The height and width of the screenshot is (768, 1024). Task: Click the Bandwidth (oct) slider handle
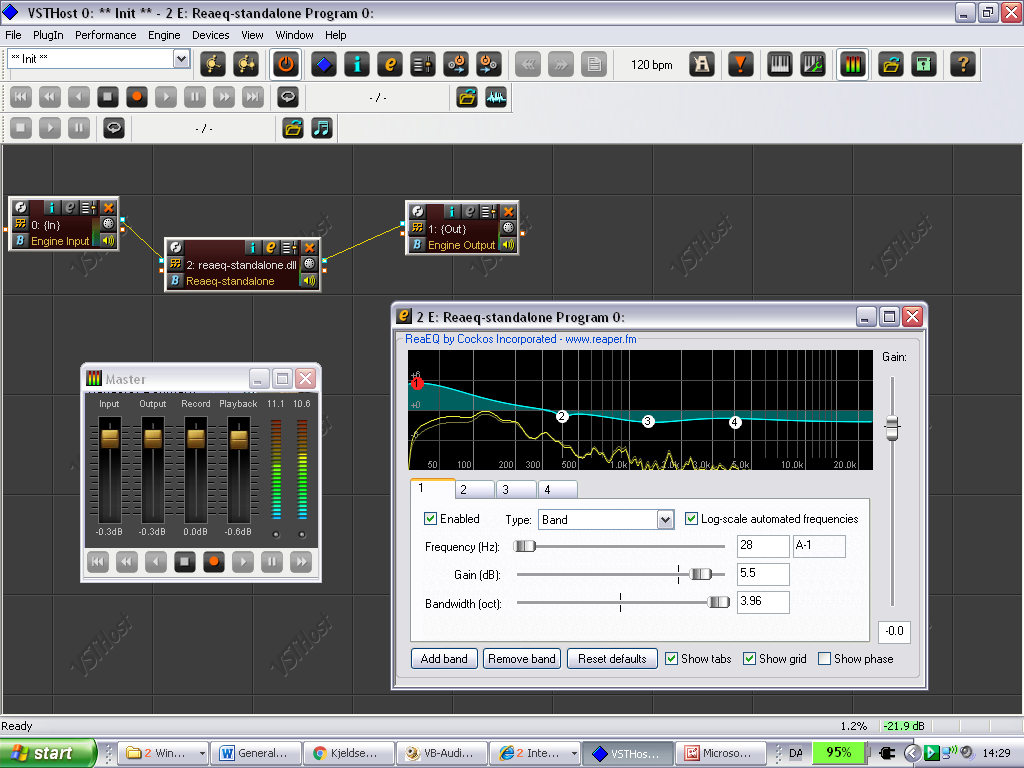coord(718,602)
